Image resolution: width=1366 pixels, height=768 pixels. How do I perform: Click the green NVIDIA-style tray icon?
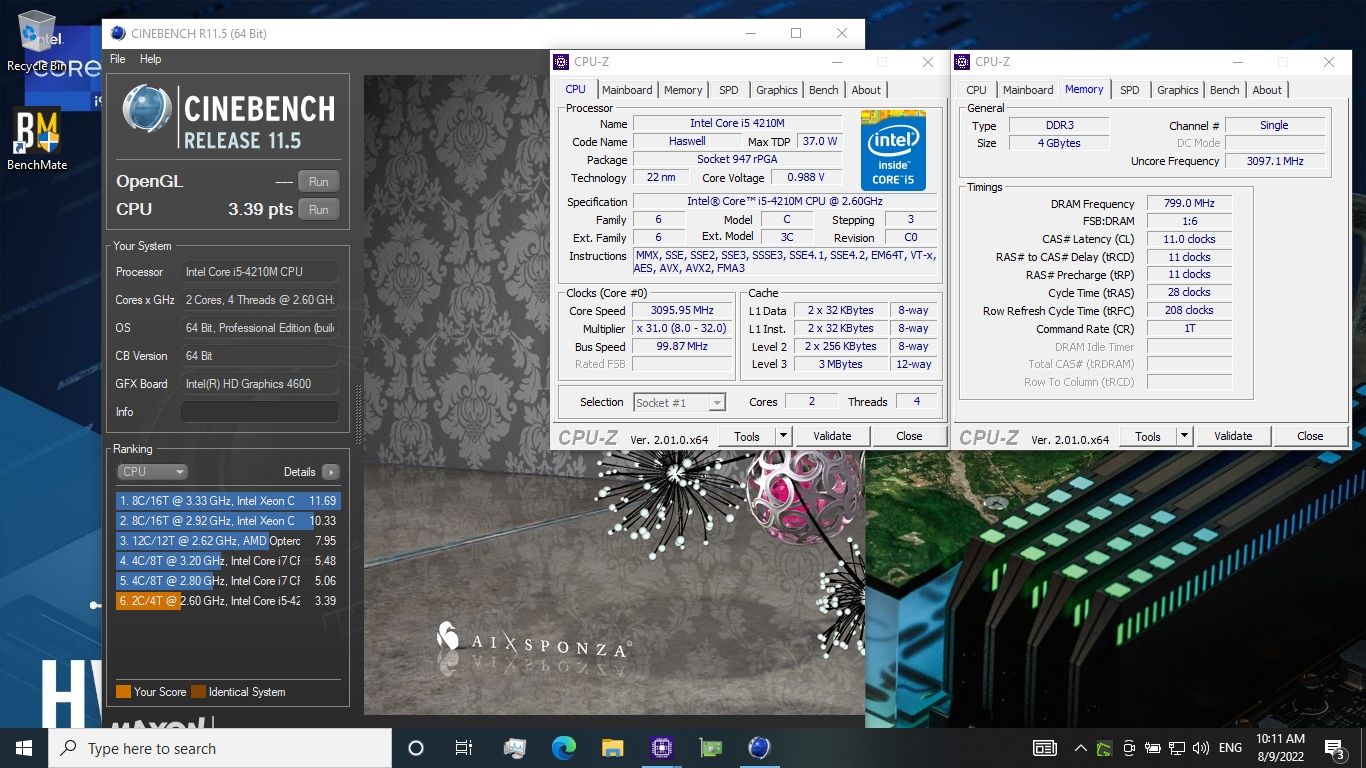tap(1105, 748)
